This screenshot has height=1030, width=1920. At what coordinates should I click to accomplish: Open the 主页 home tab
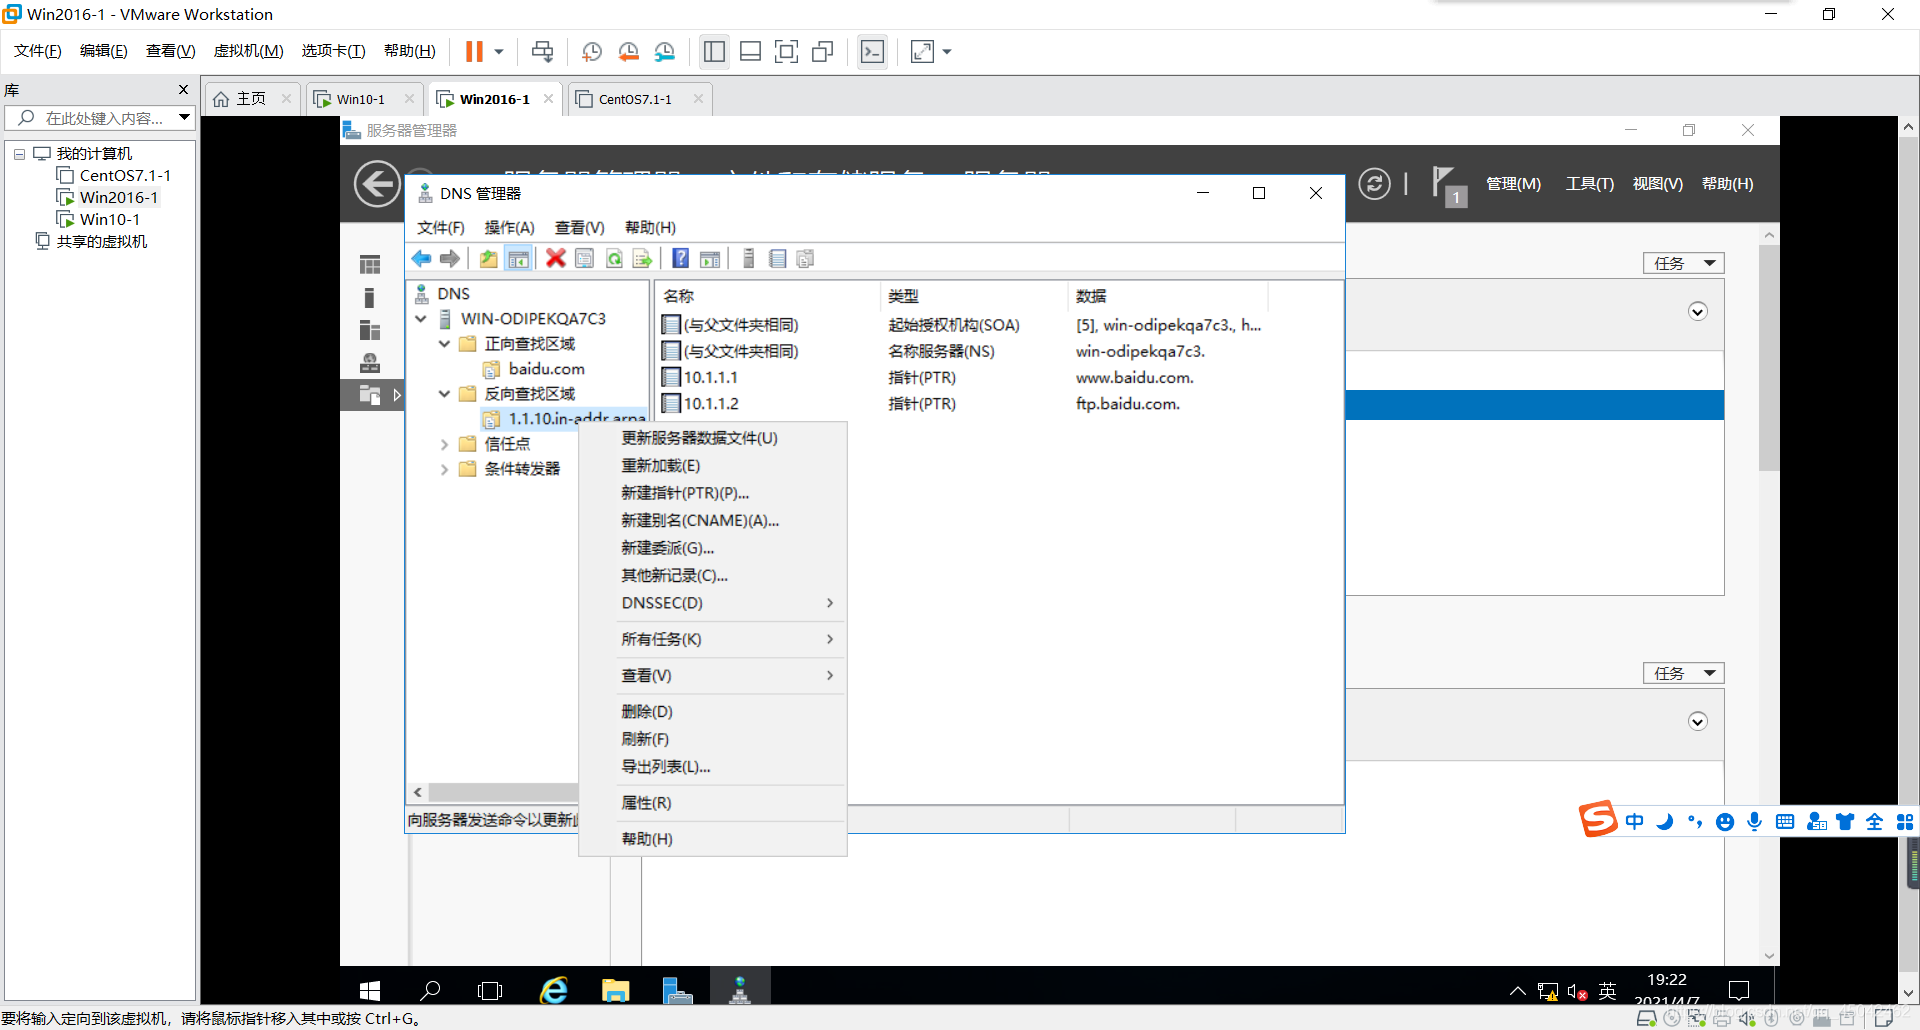click(251, 99)
